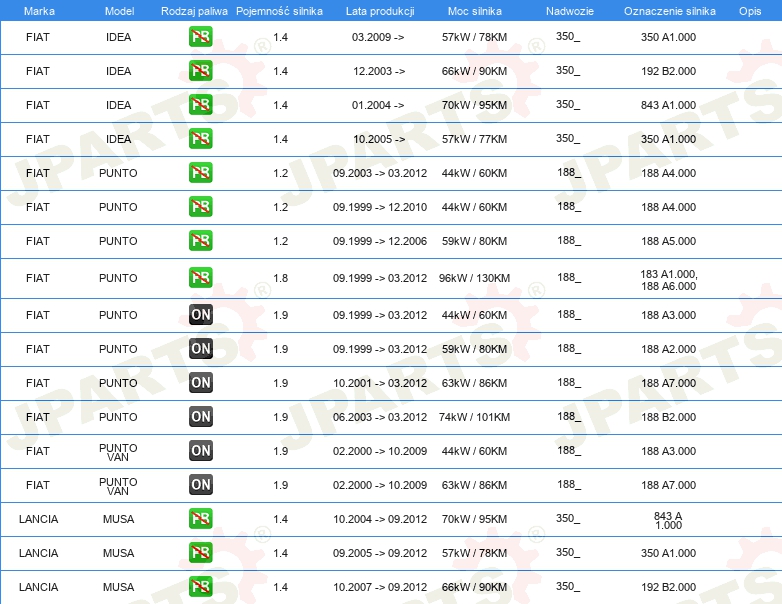Click ON diesel icon for PUNTO VAN 44kW / 60KM

click(200, 450)
